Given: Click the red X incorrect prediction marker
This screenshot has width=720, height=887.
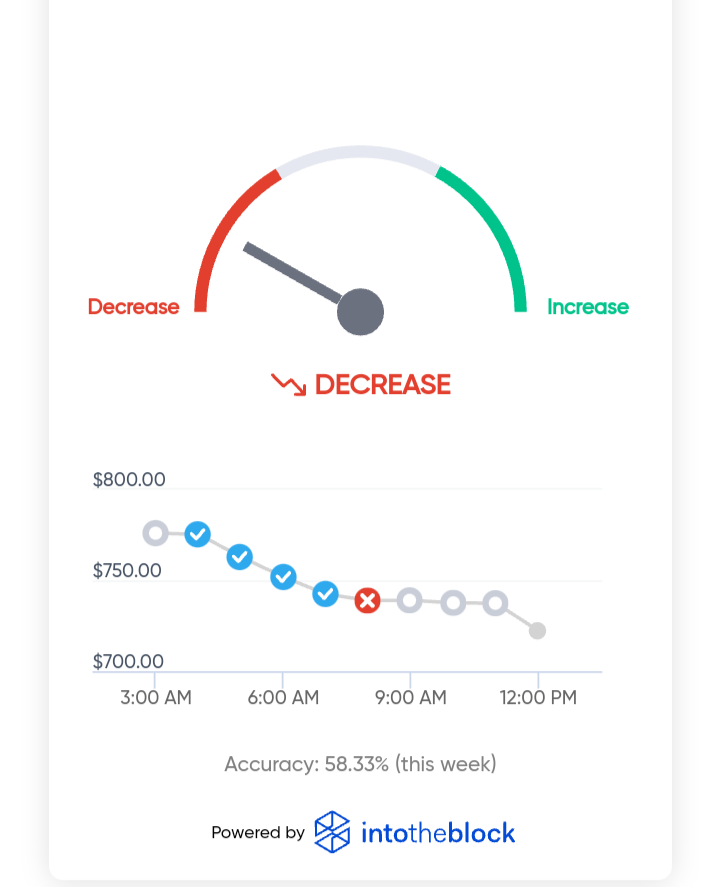Looking at the screenshot, I should point(368,601).
